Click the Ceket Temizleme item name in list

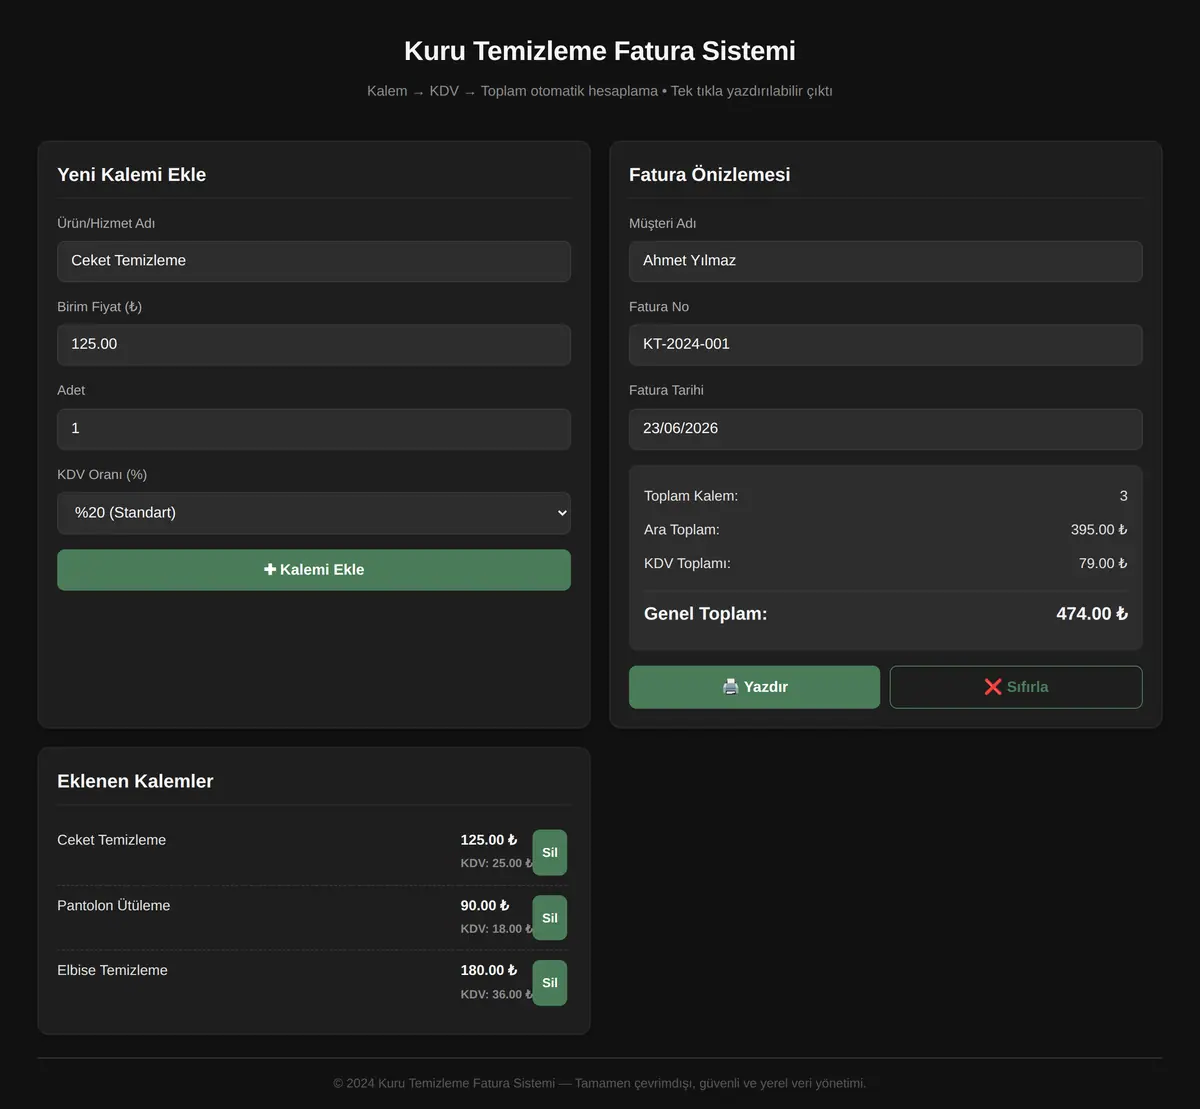coord(112,840)
